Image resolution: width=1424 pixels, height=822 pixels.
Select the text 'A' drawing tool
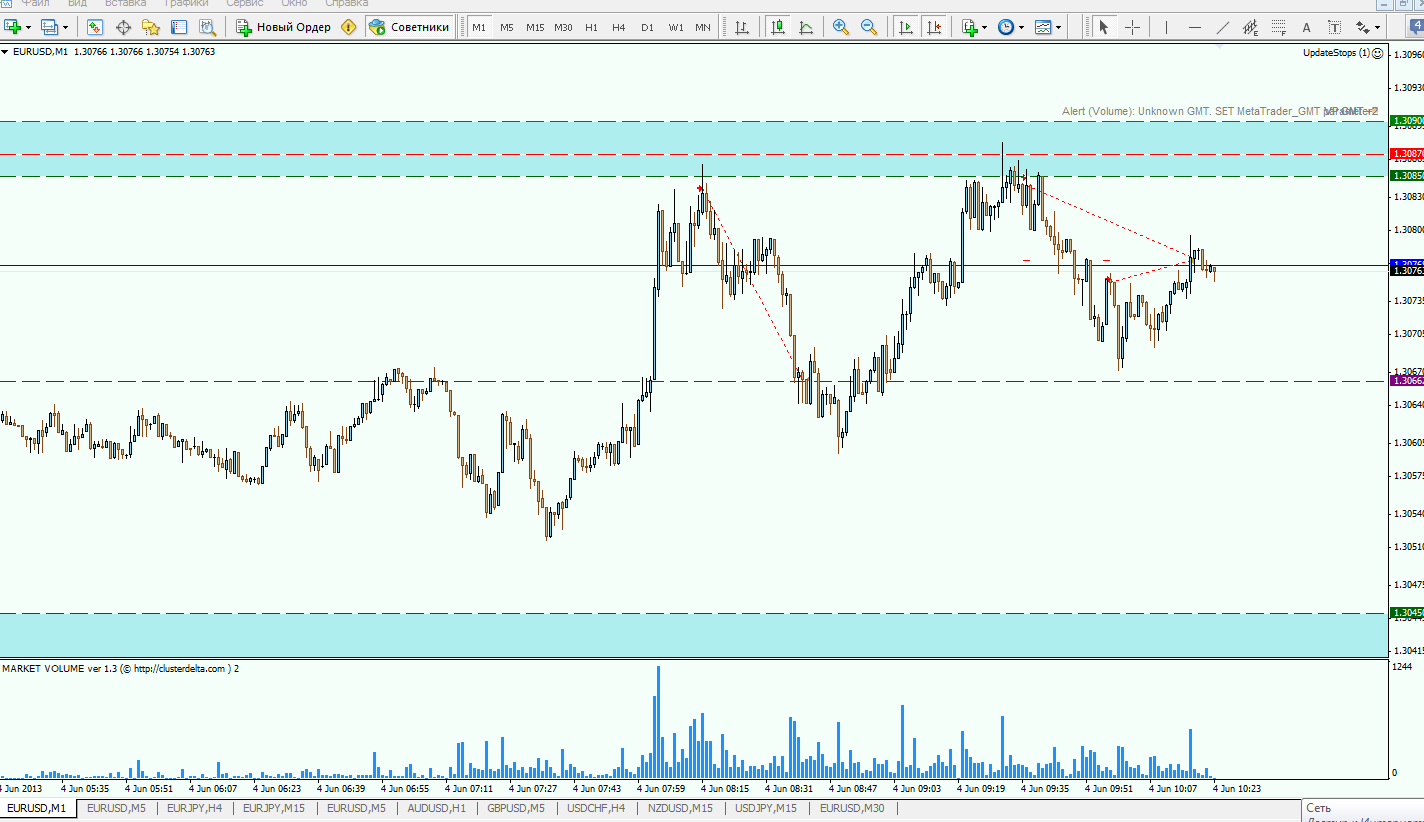coord(1306,27)
